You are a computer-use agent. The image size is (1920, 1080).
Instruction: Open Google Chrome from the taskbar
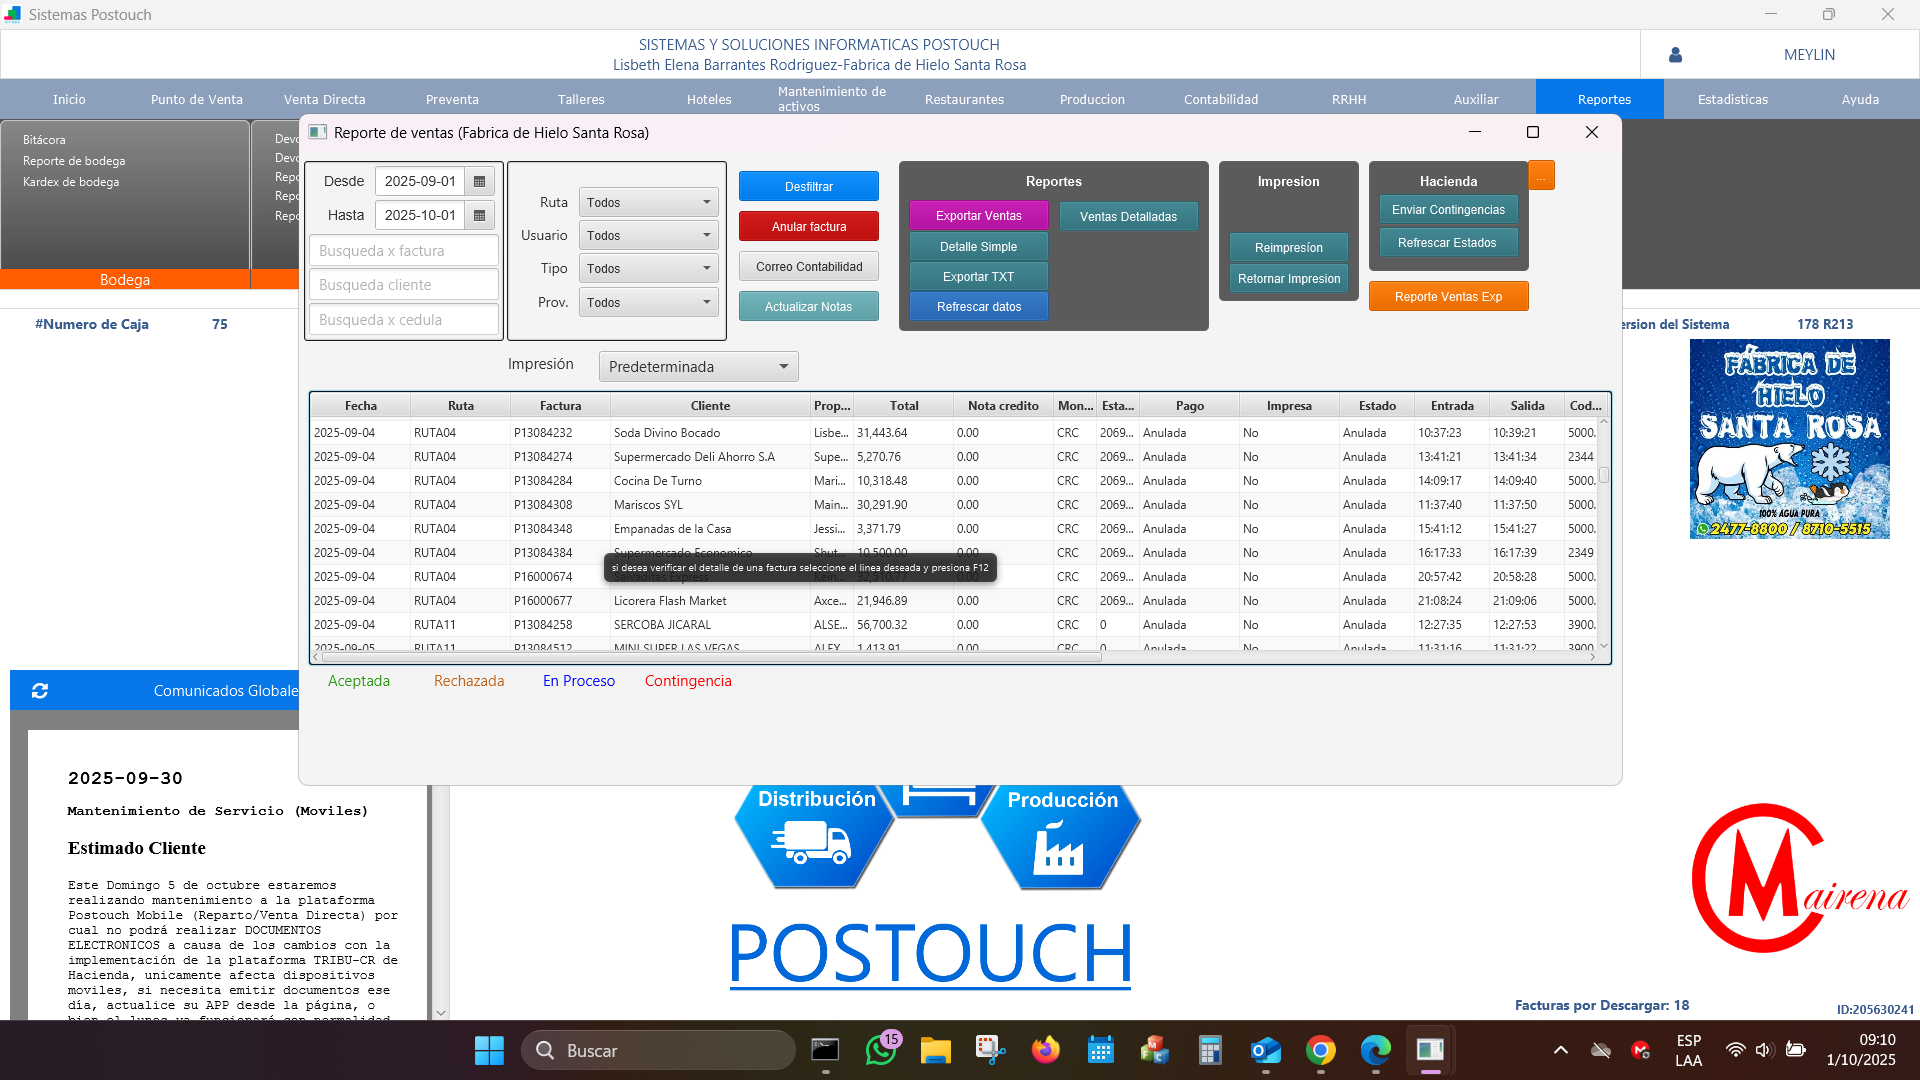1320,1050
